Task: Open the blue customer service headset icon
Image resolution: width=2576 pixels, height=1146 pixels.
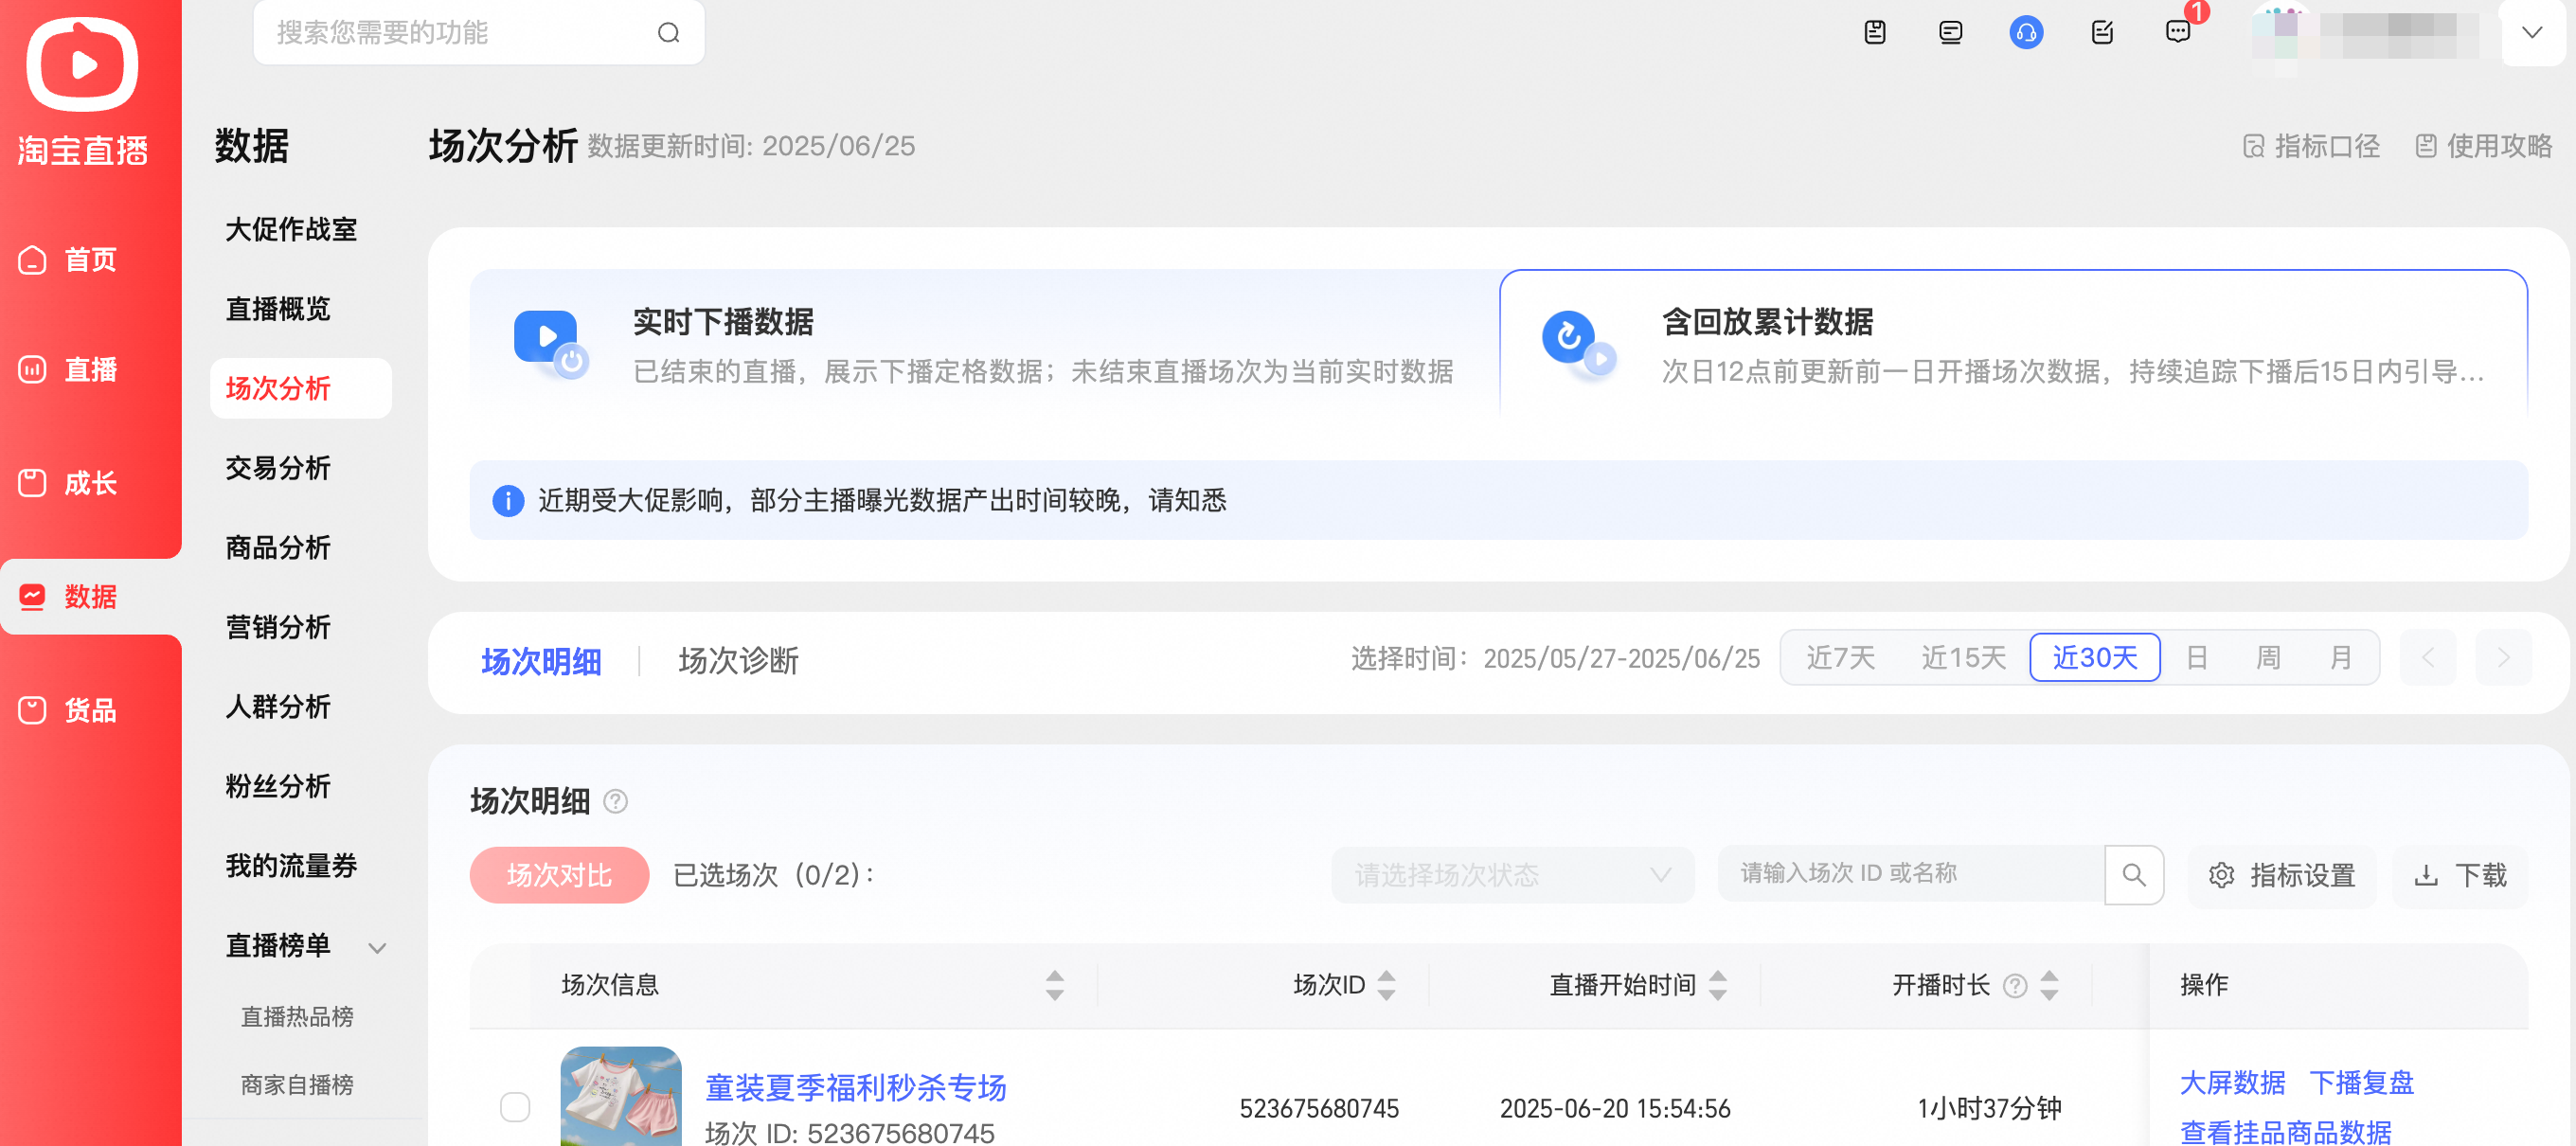Action: [x=2026, y=32]
